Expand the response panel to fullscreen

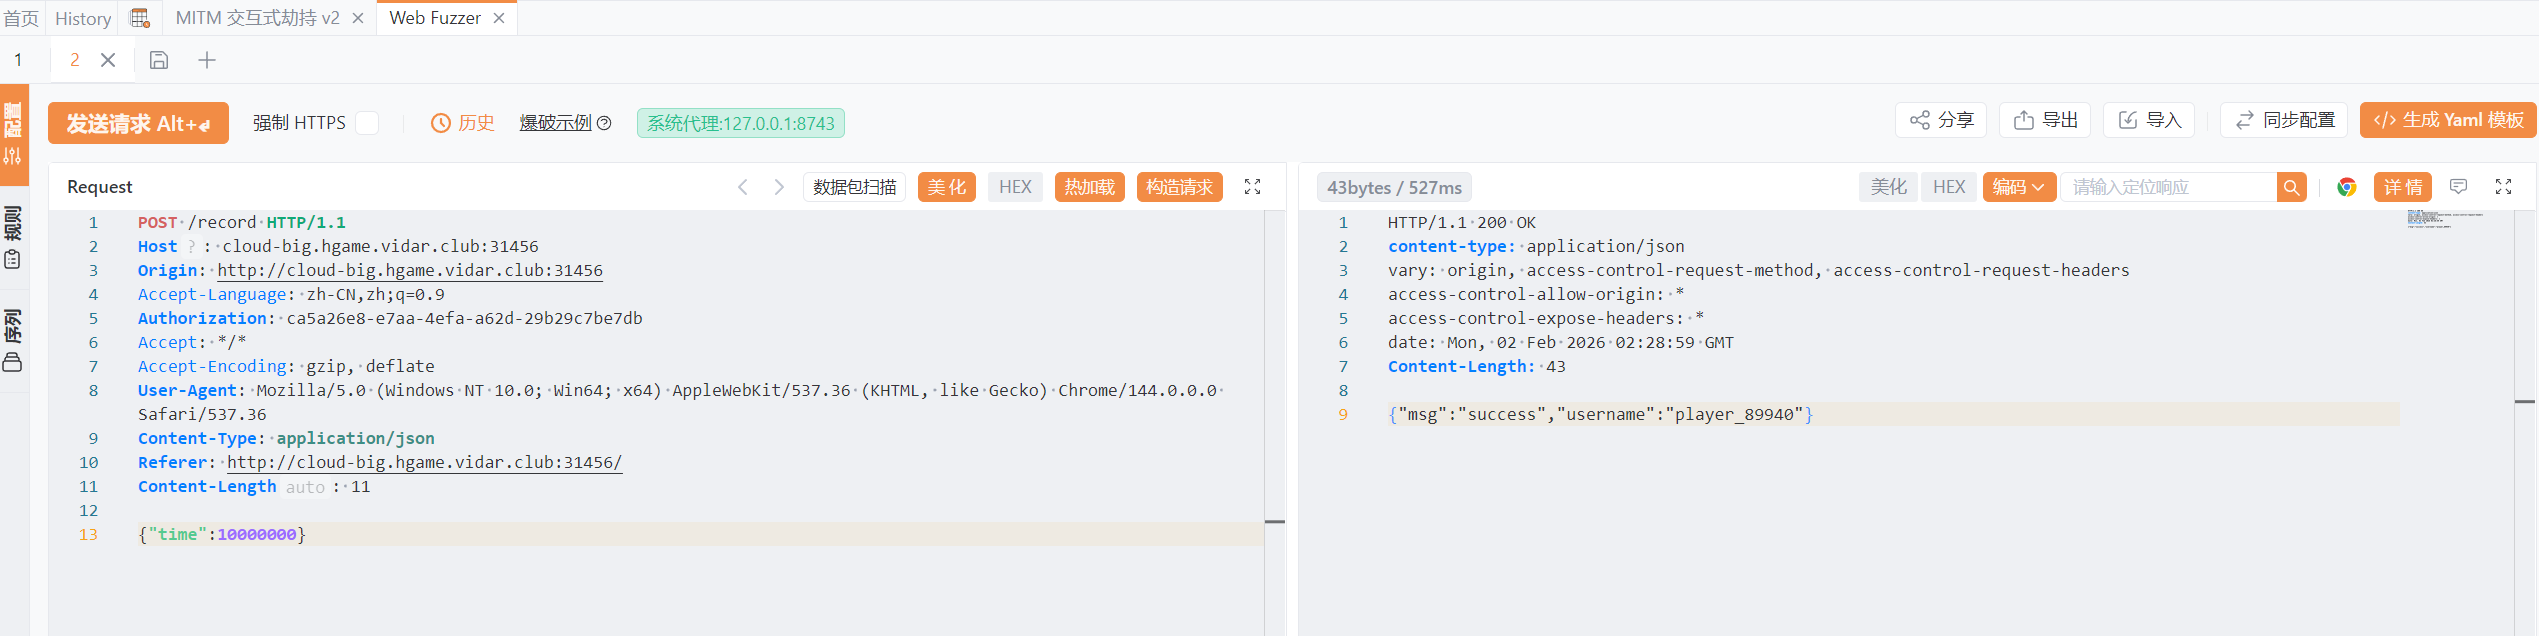[x=2503, y=187]
